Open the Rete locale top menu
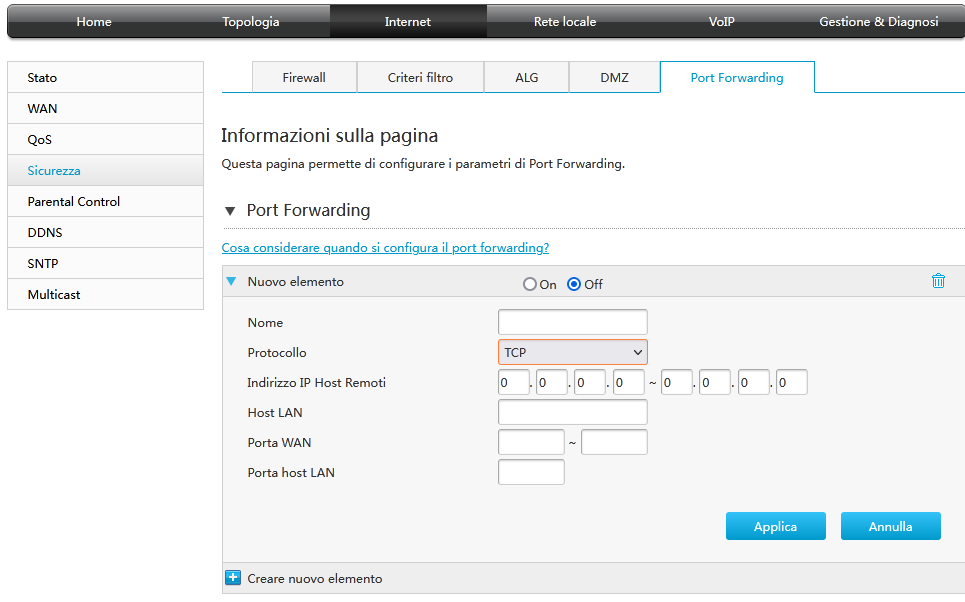The height and width of the screenshot is (602, 965). pos(565,21)
